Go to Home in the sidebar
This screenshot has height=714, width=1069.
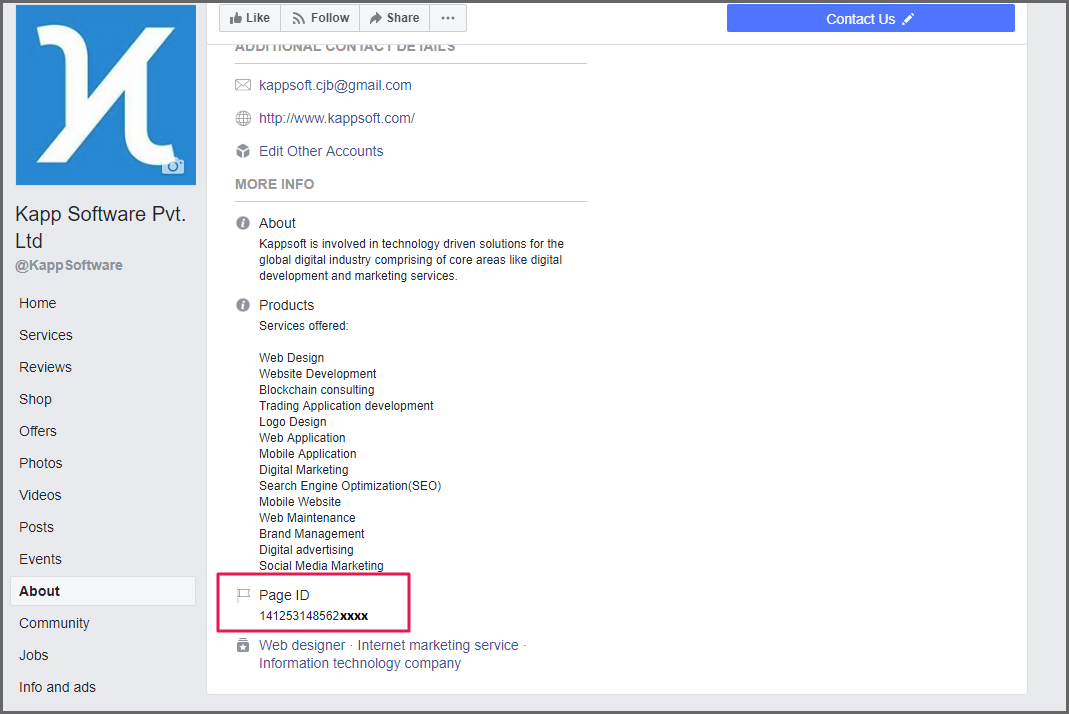37,303
